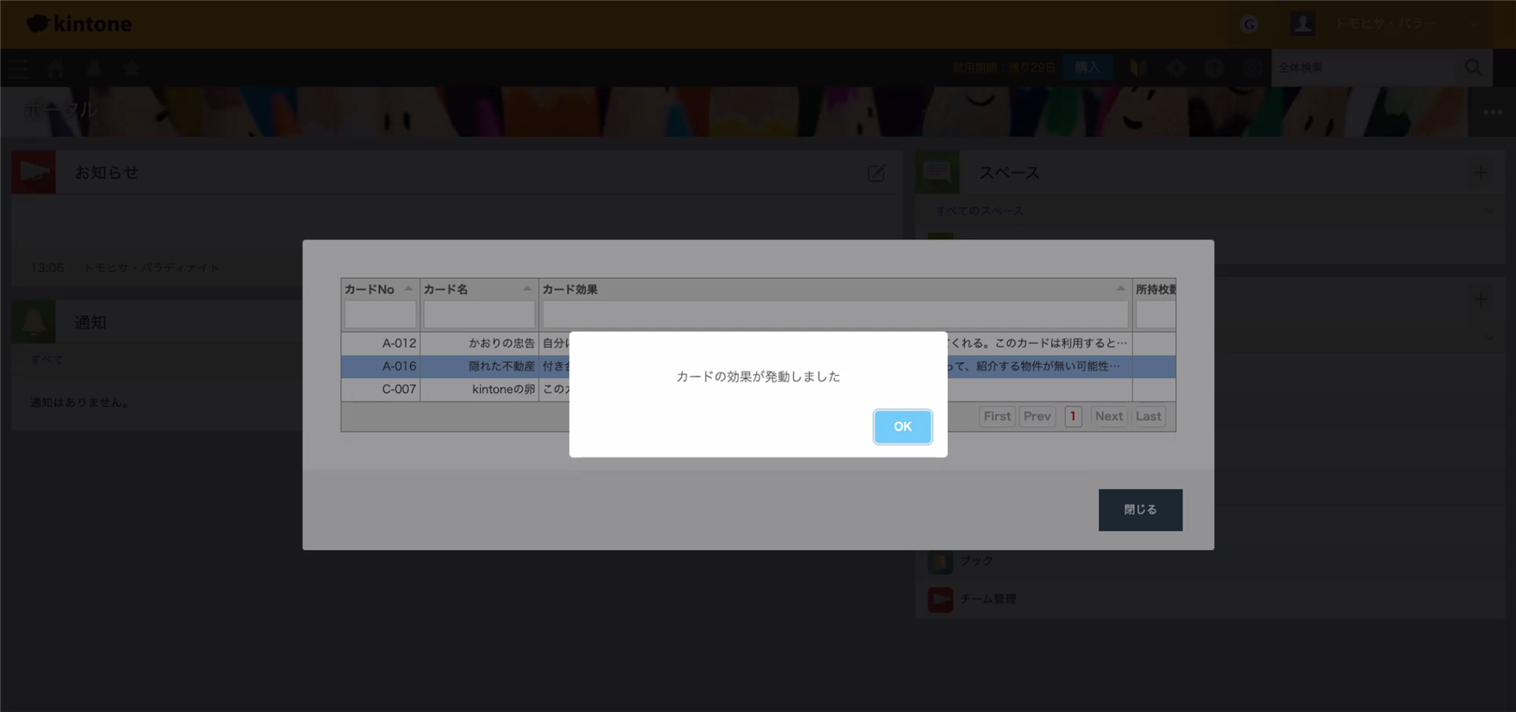Click the 通知 bell icon panel header
The width and height of the screenshot is (1516, 712).
coord(34,322)
